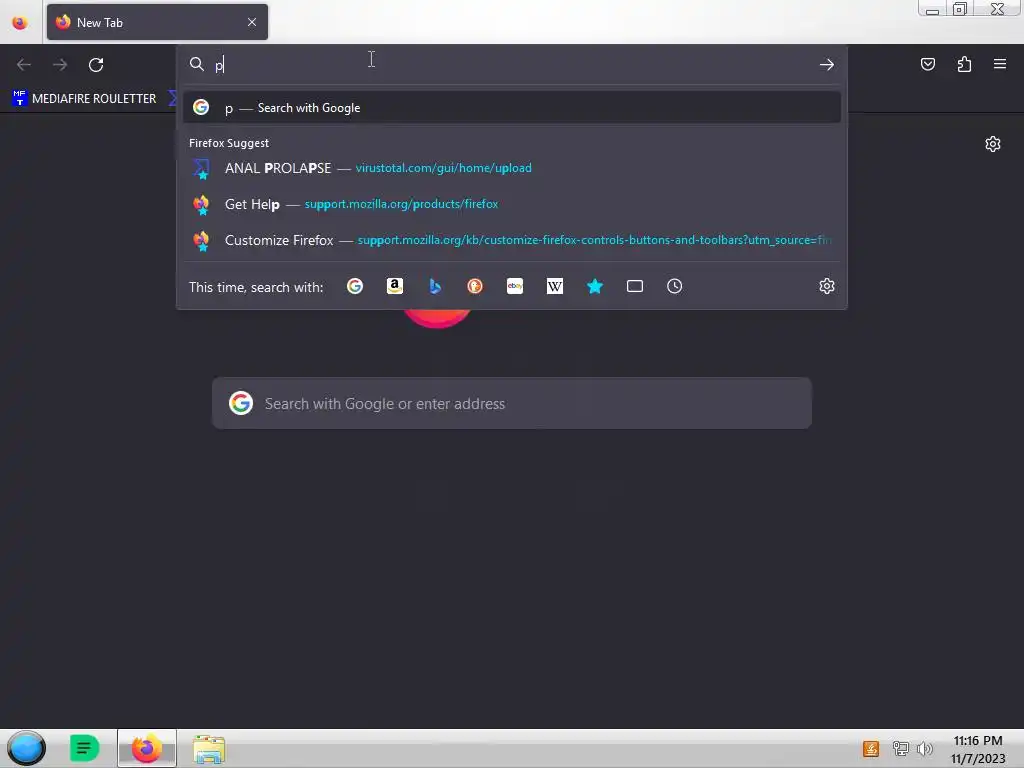
Task: Open Save to Pocket icon
Action: click(928, 64)
